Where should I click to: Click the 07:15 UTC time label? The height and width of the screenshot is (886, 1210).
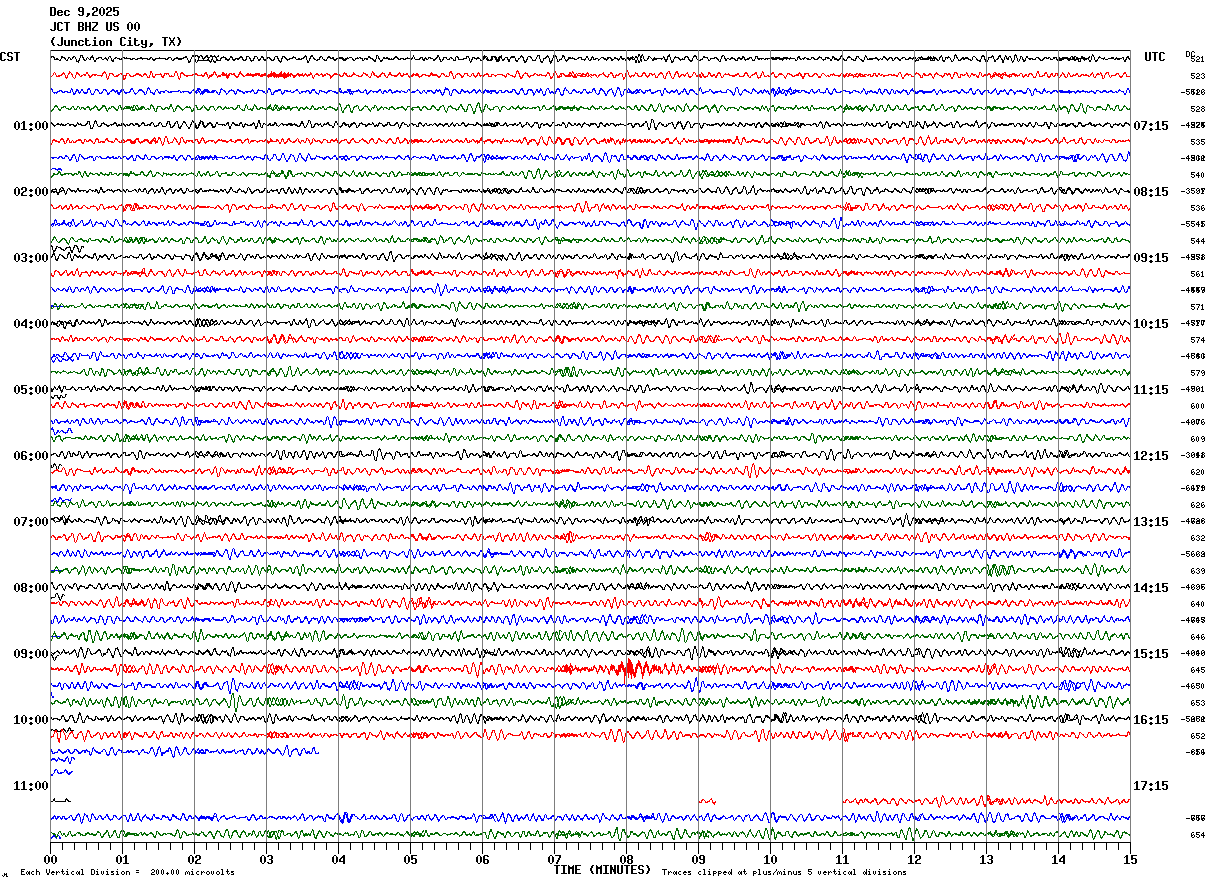tap(1151, 126)
